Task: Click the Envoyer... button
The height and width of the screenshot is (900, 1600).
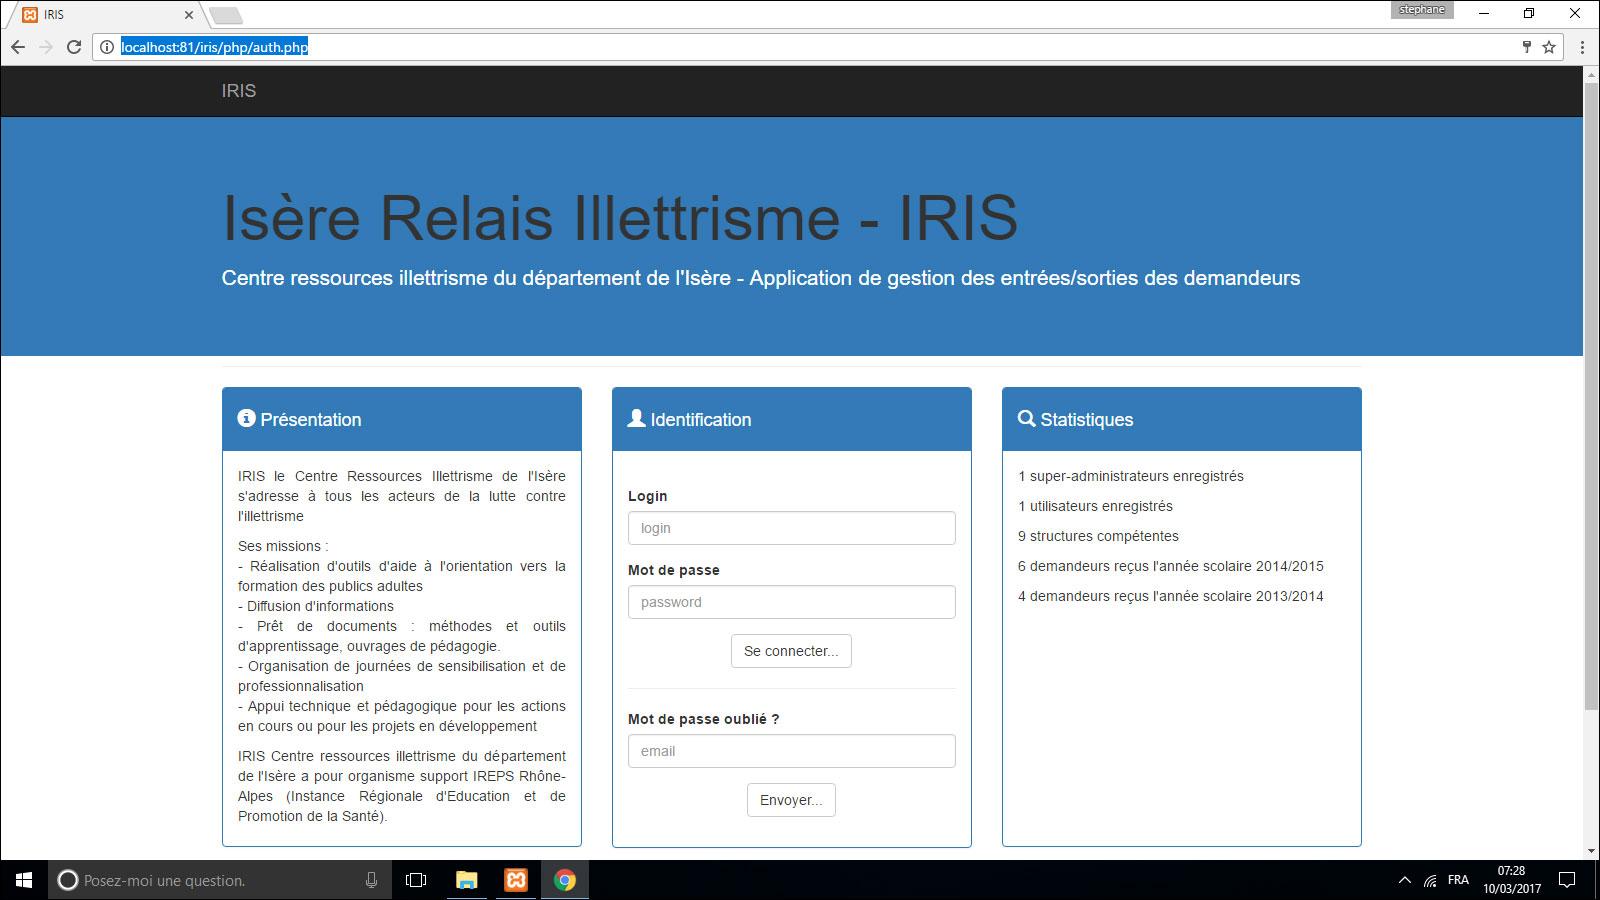Action: [x=791, y=800]
